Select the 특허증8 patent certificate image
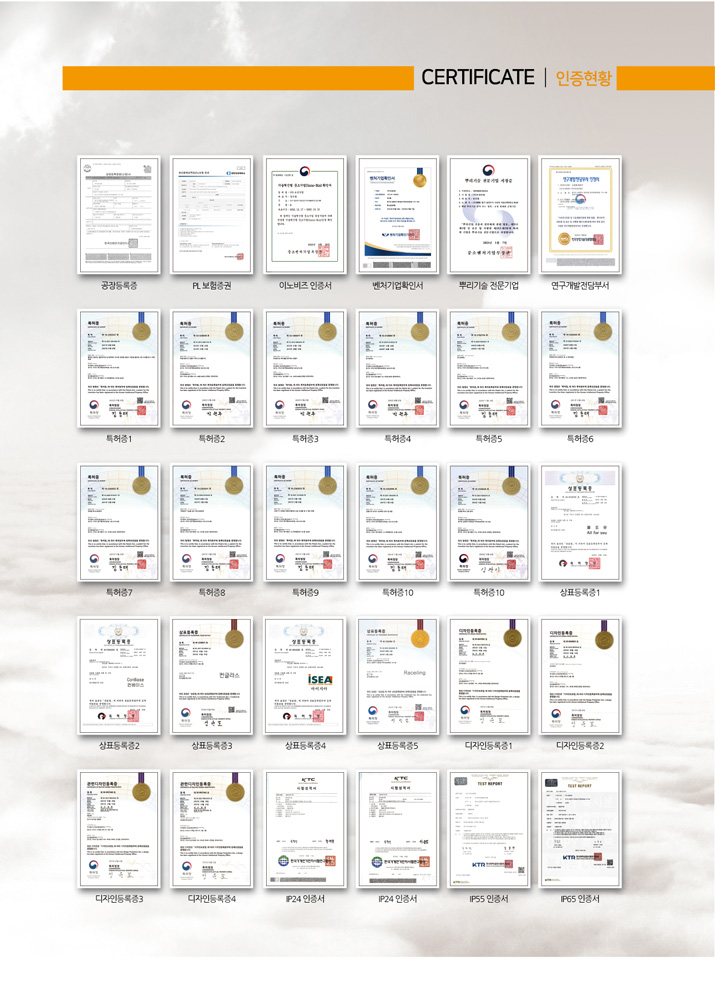This screenshot has height=1000, width=715. coord(211,522)
